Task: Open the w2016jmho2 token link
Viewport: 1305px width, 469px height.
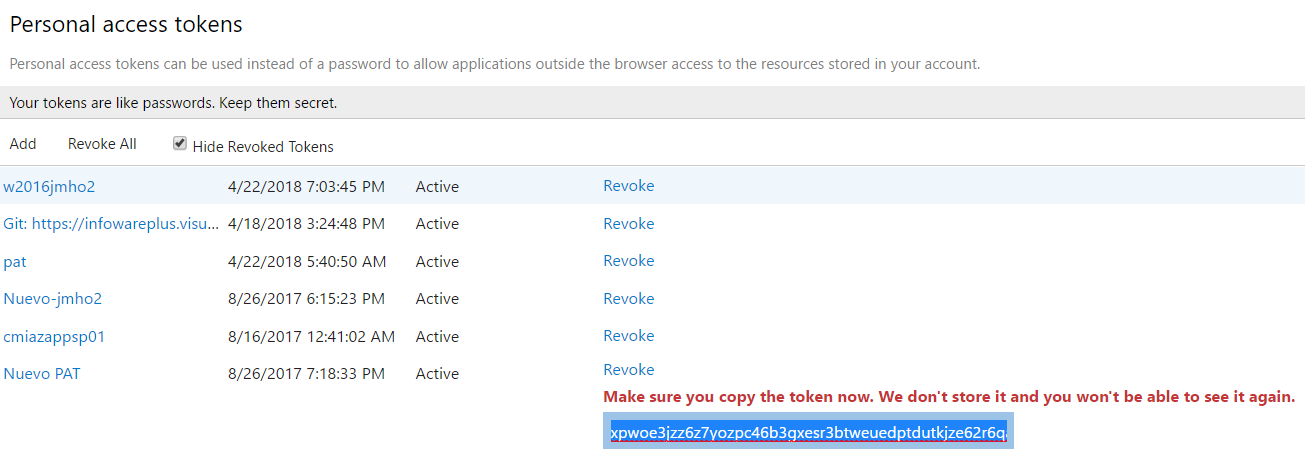Action: 49,186
